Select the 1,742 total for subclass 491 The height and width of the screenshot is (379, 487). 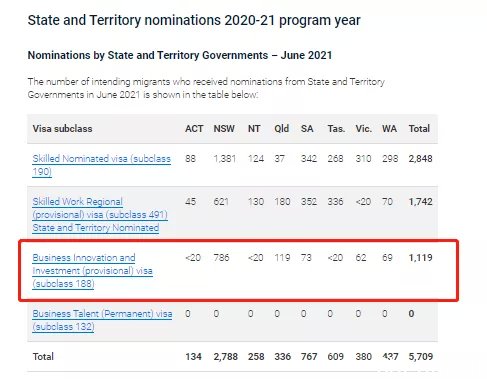click(x=420, y=202)
